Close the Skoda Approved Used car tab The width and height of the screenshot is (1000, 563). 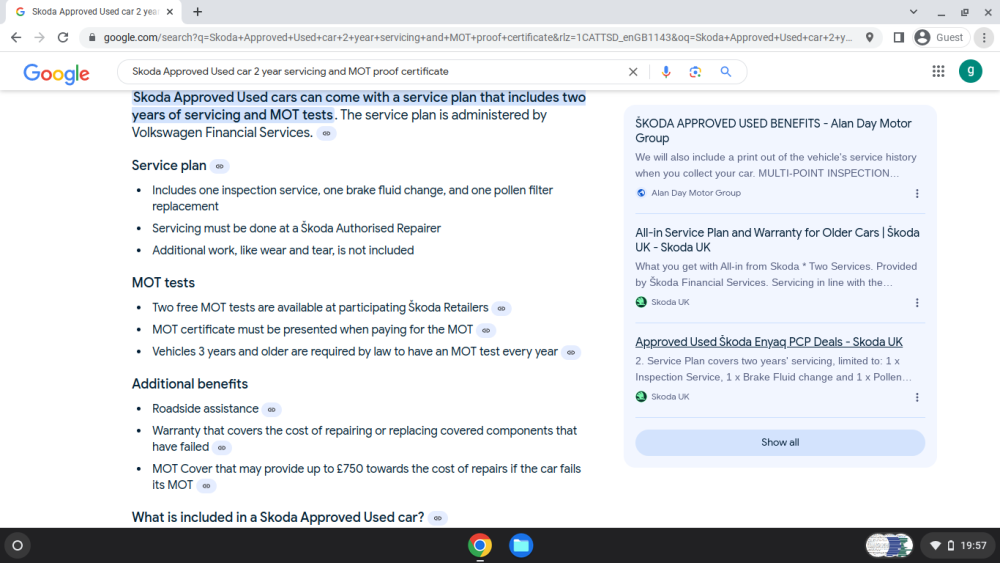(170, 11)
